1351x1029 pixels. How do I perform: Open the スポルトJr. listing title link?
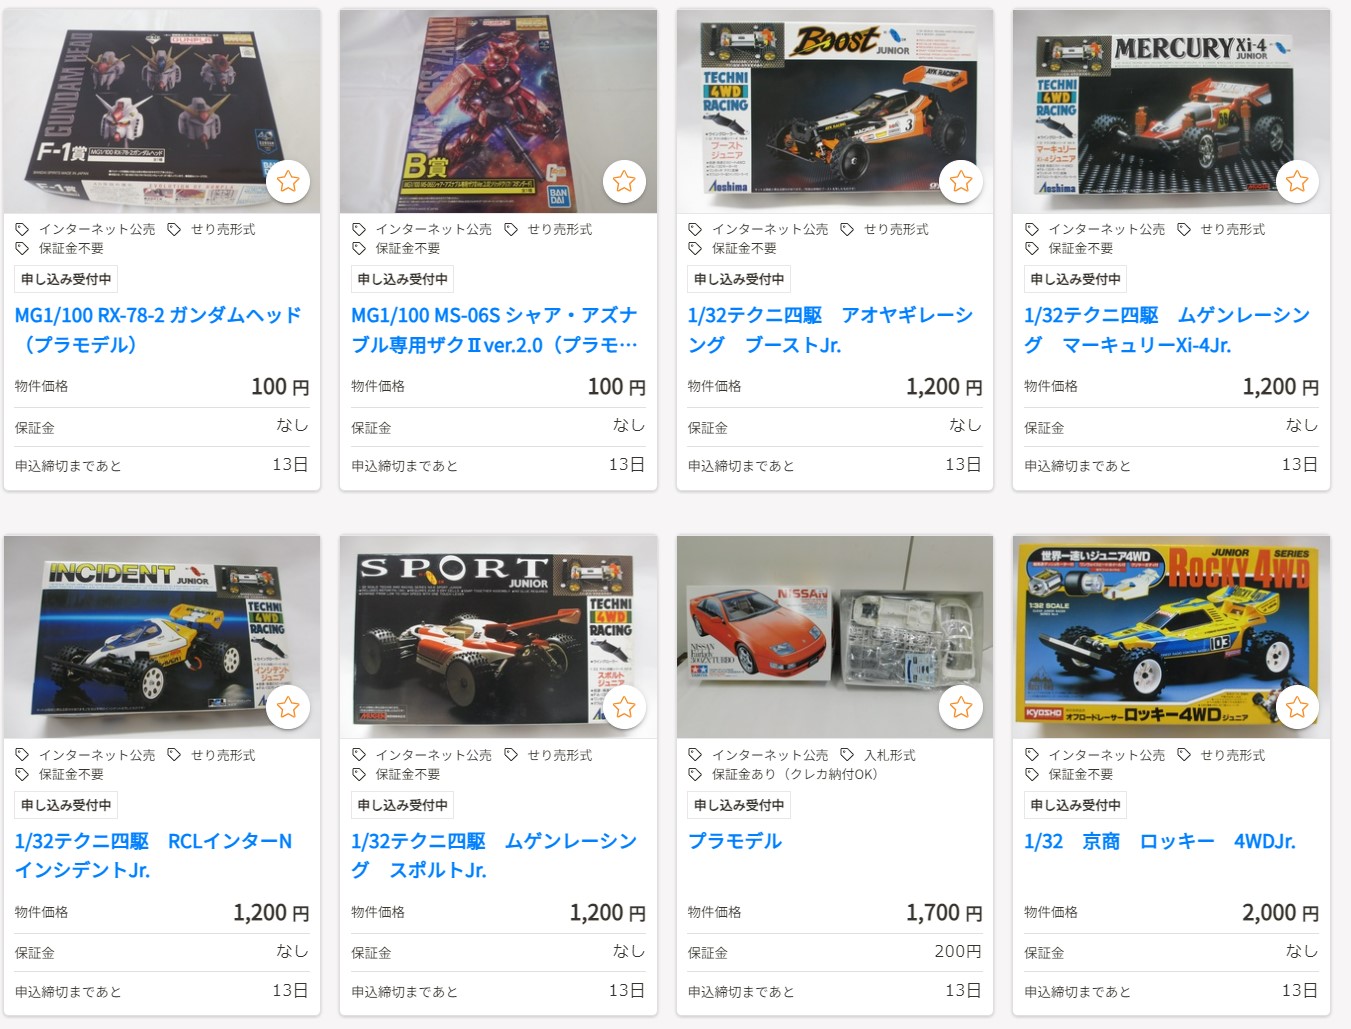494,856
